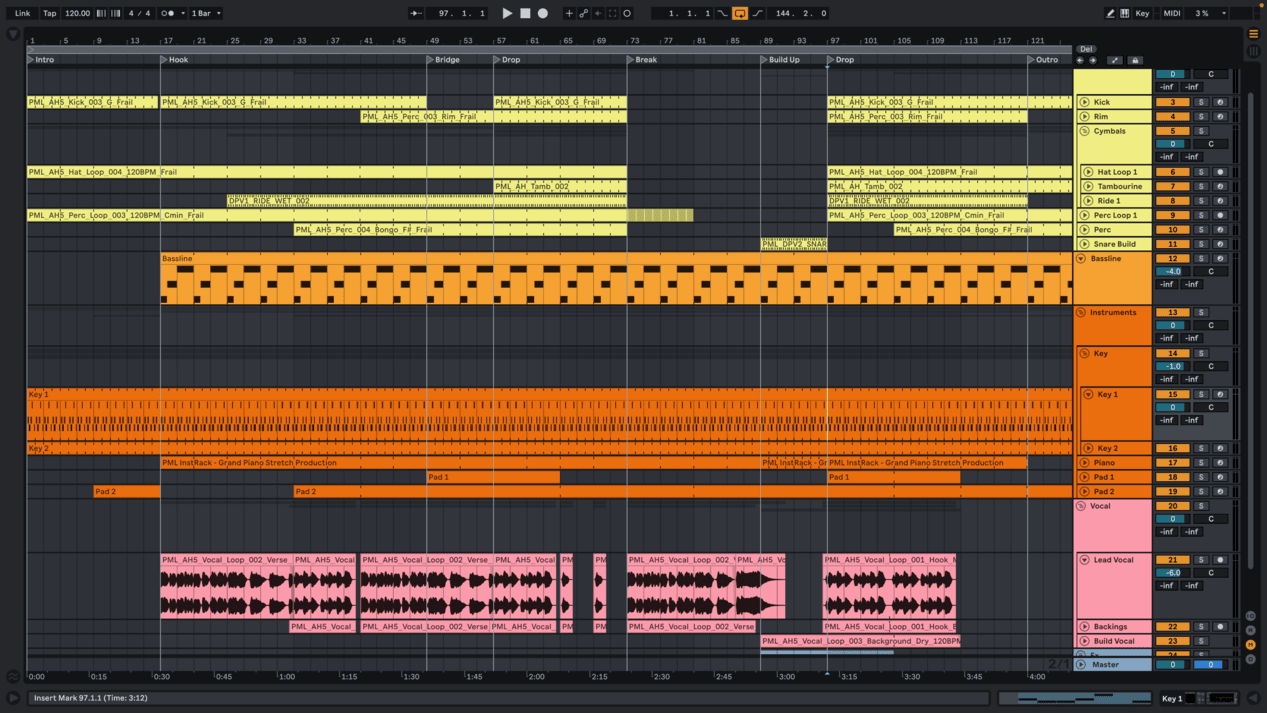Toggle the Arrangement Loop switch
This screenshot has width=1267, height=713.
tap(740, 14)
